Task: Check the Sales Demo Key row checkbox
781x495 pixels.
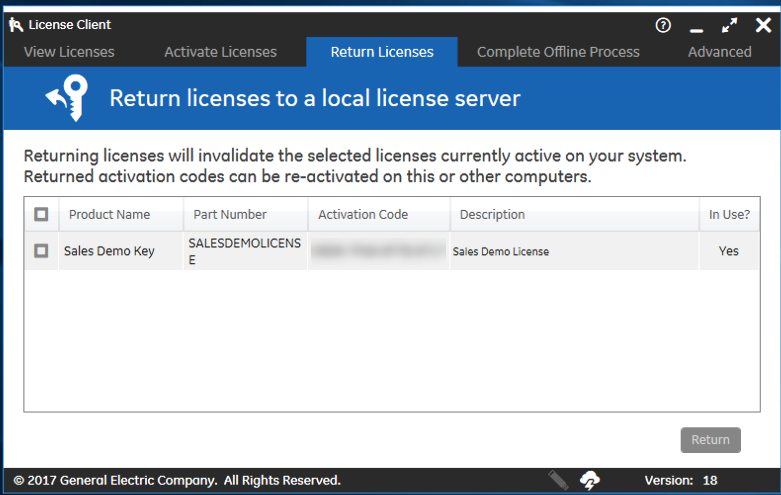Action: 41,250
